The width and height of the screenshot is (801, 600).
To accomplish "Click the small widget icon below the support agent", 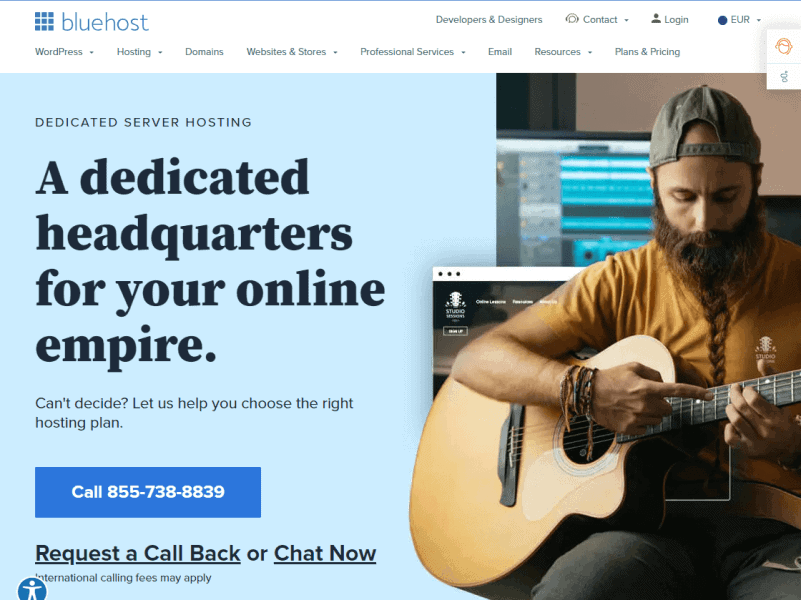I will point(785,77).
